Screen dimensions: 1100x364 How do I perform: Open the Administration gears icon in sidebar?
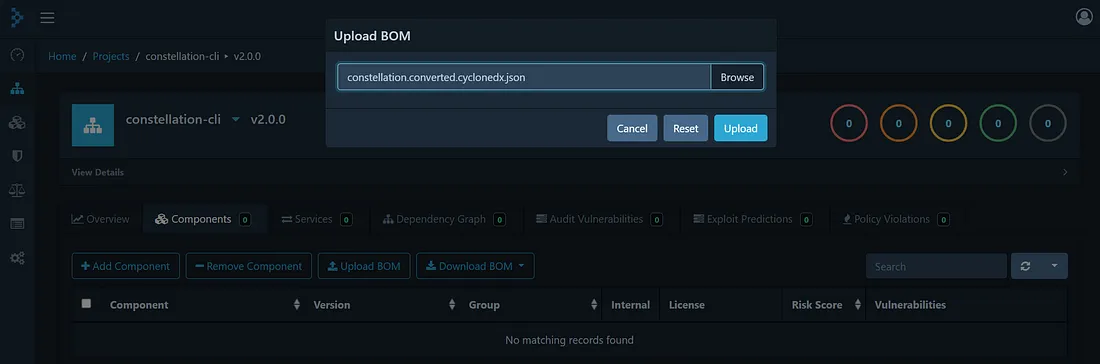[x=17, y=258]
